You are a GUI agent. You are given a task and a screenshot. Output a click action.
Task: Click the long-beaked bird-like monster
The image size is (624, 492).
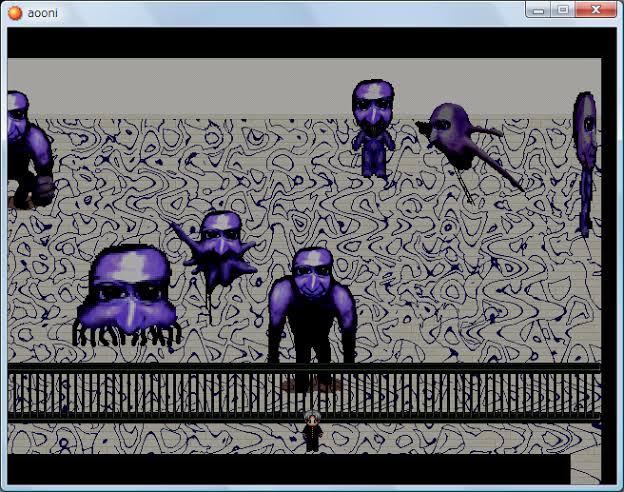(x=462, y=138)
